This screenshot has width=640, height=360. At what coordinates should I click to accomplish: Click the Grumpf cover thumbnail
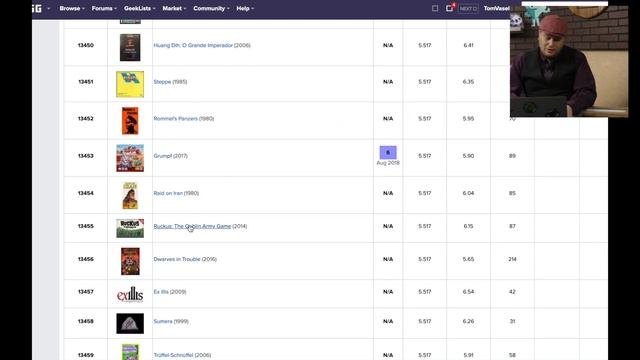(130, 158)
